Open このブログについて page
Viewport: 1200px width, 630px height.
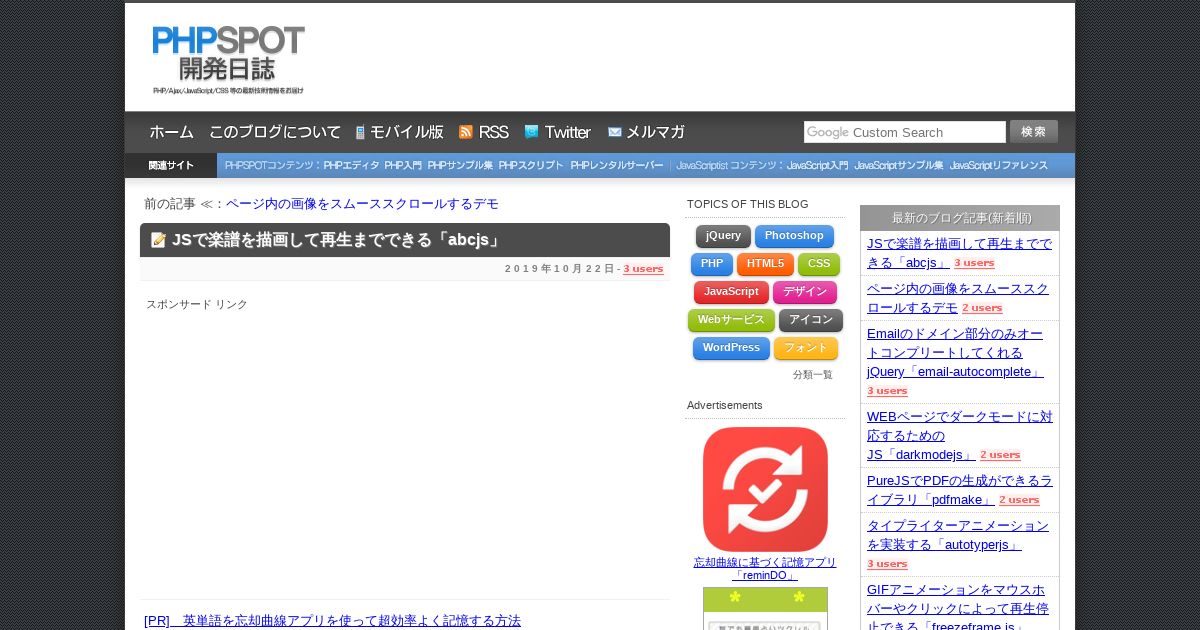tap(275, 132)
